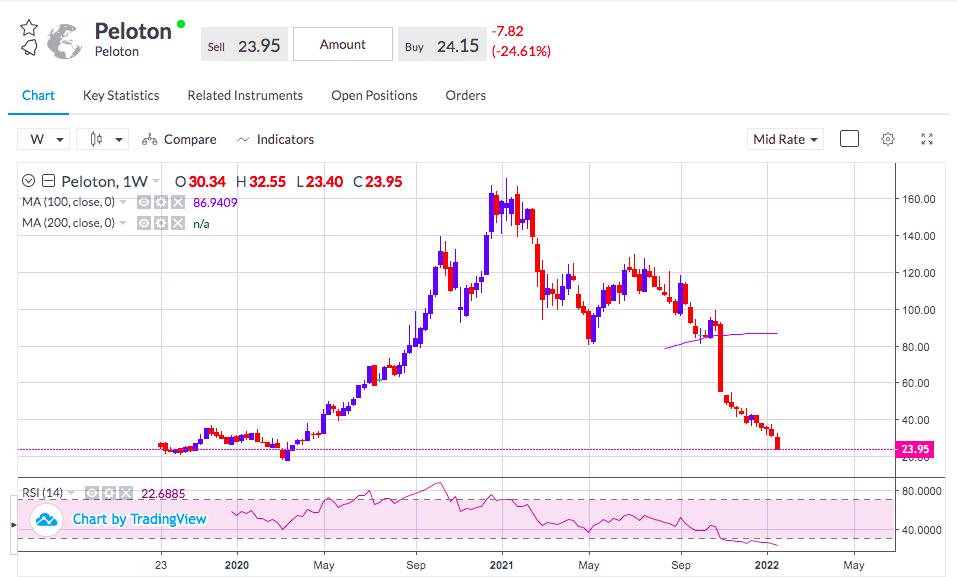Expand chart to fullscreen mode
This screenshot has width=957, height=577.
coord(926,139)
